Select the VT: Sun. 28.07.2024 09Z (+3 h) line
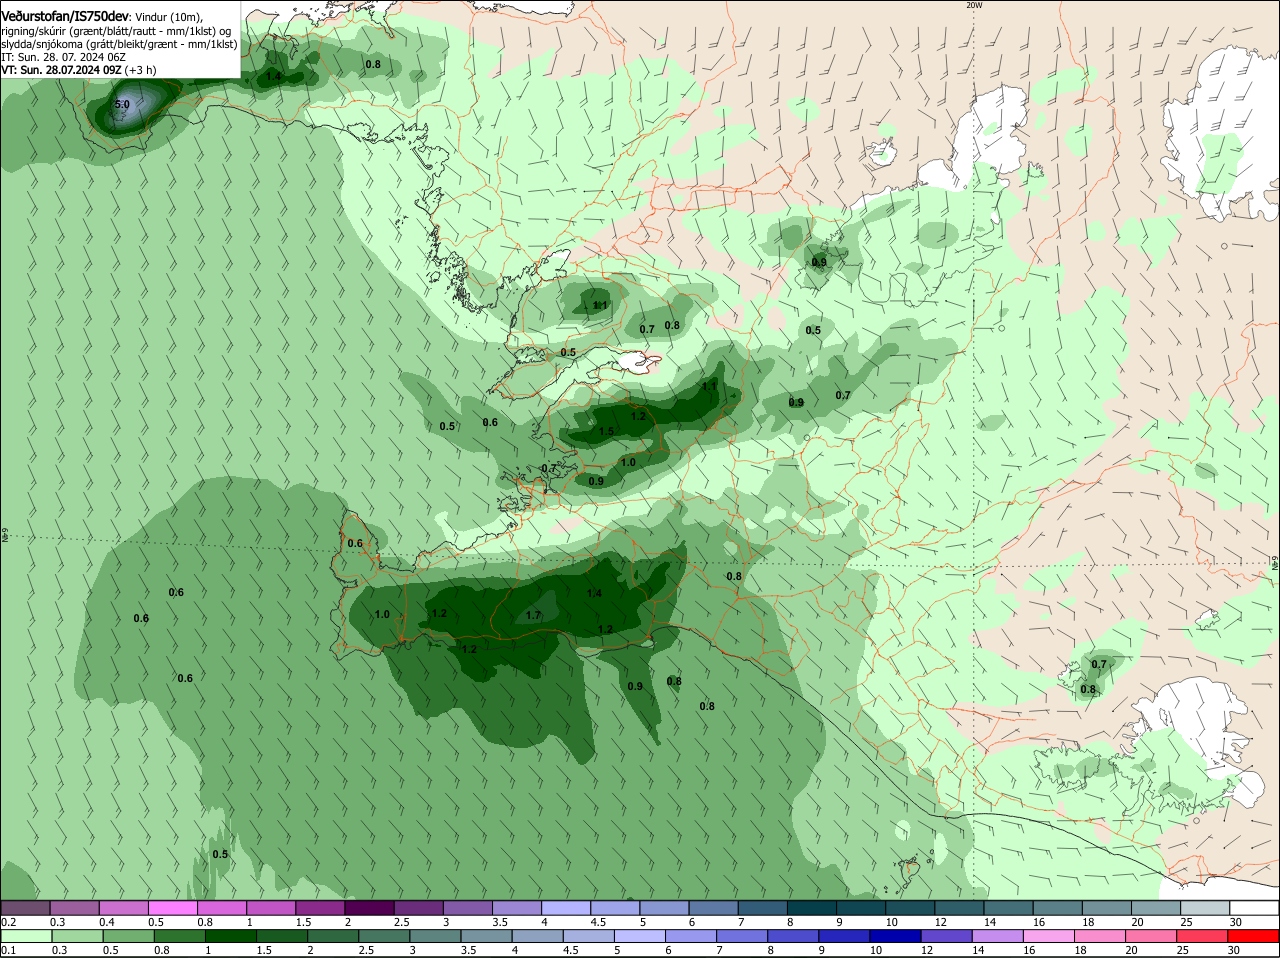 (x=78, y=70)
